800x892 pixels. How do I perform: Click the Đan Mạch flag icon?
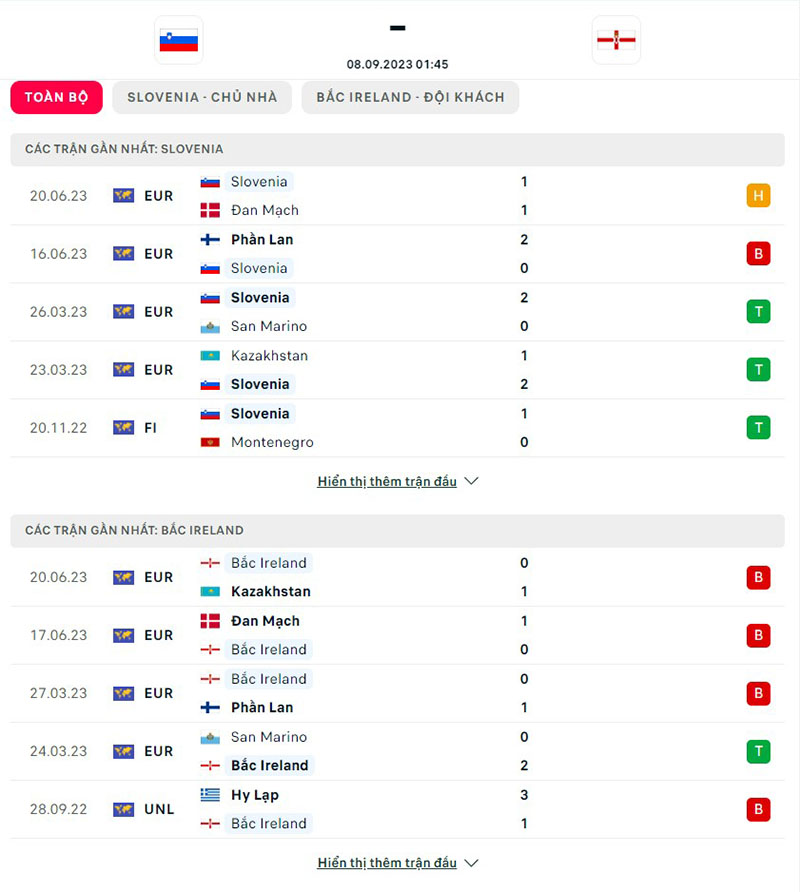[x=213, y=210]
